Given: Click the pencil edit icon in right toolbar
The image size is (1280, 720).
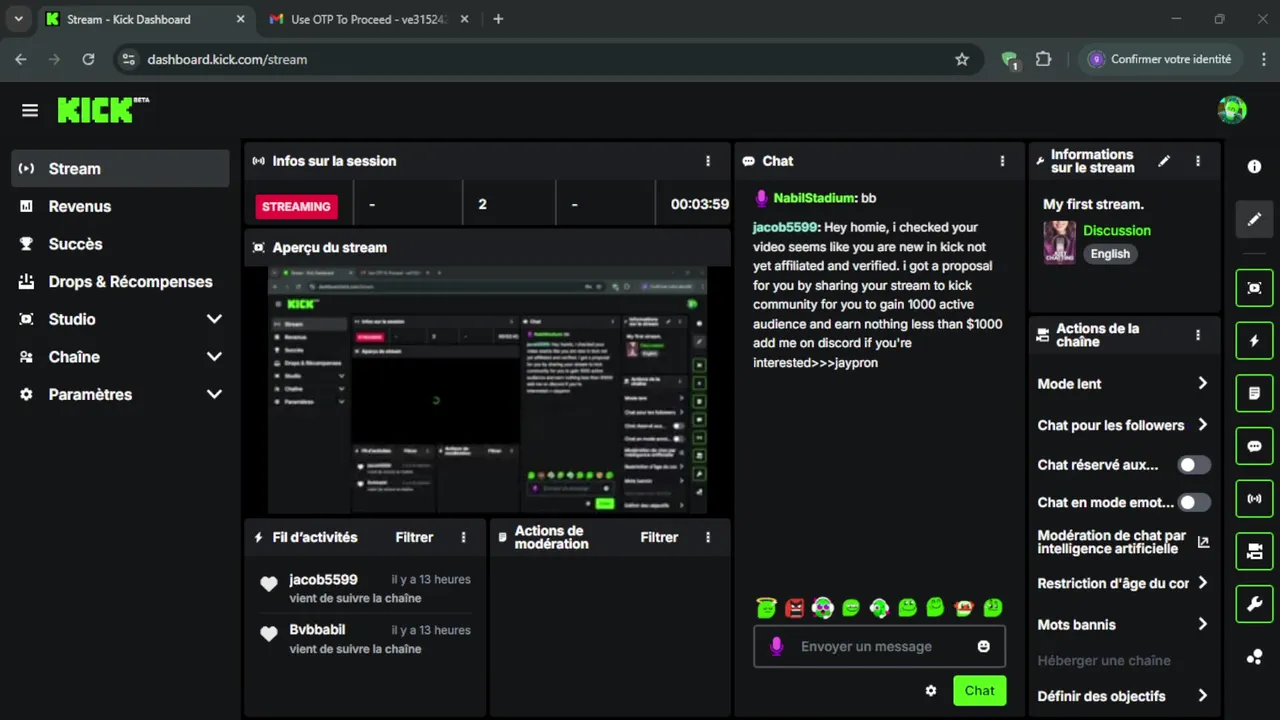Looking at the screenshot, I should (1255, 219).
